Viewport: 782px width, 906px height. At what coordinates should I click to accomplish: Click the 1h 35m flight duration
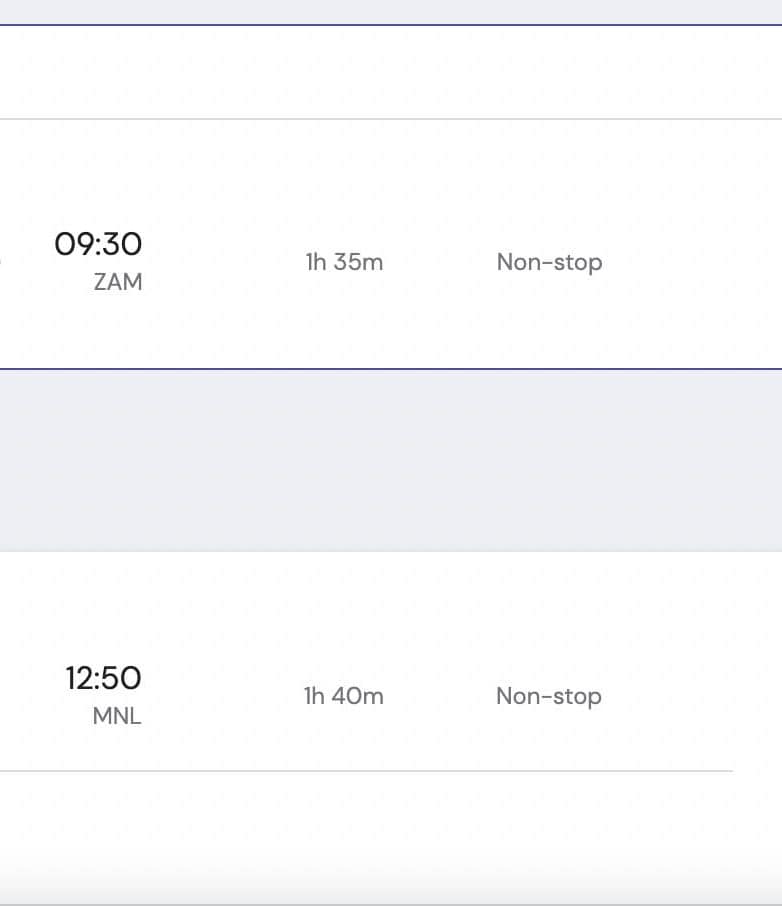click(x=344, y=262)
